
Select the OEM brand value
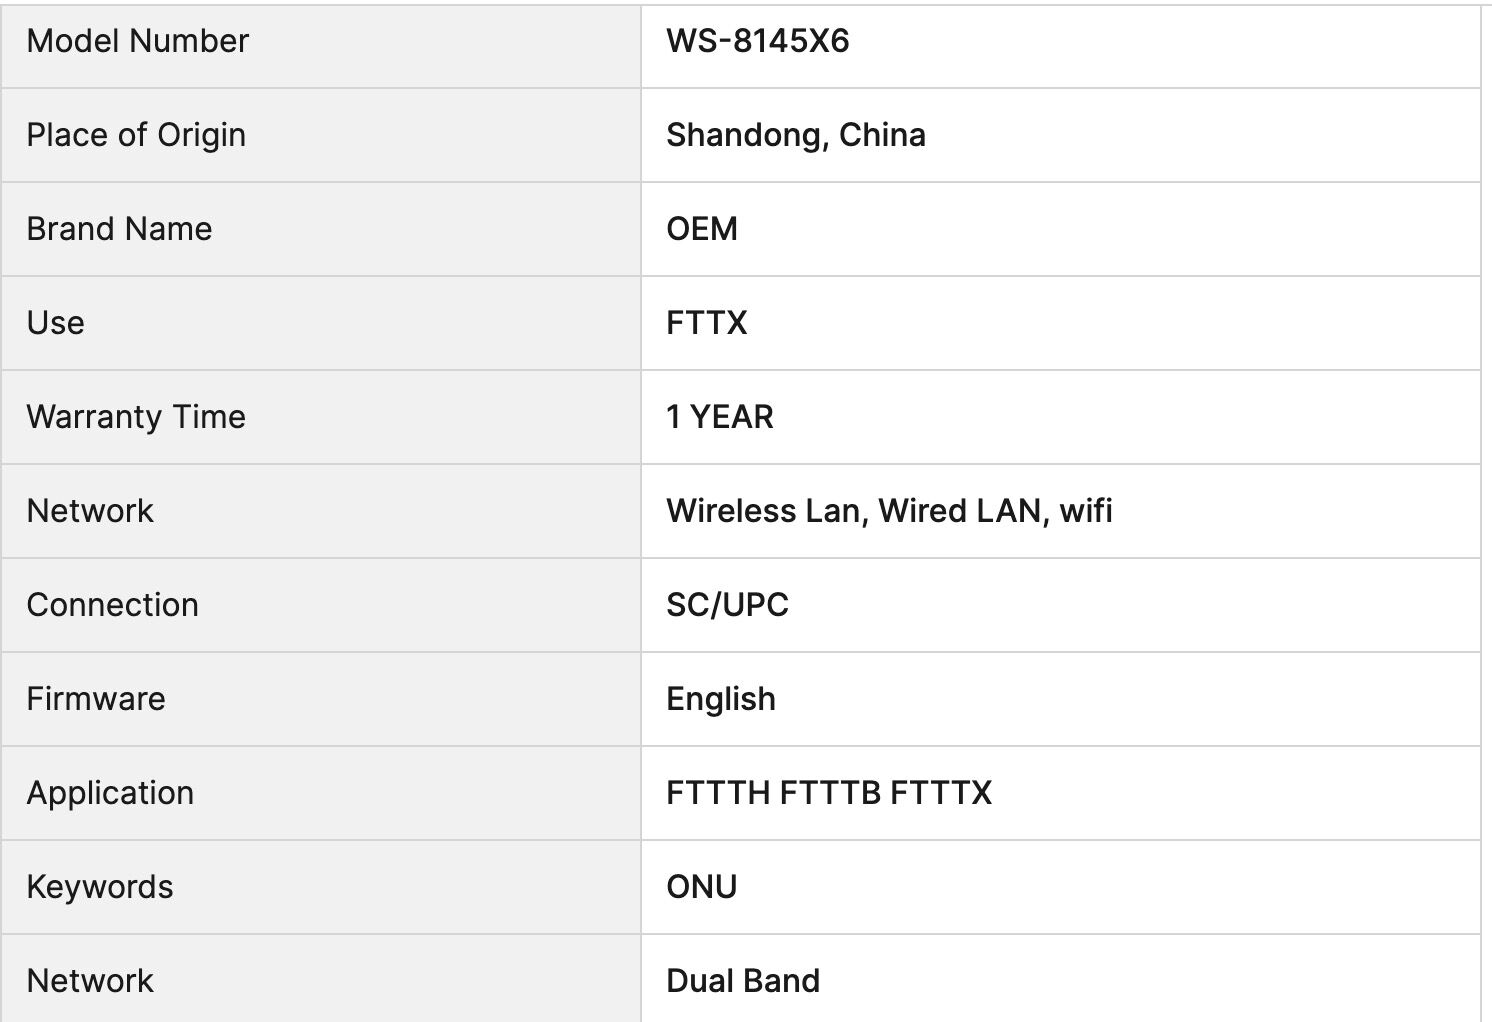tap(702, 229)
